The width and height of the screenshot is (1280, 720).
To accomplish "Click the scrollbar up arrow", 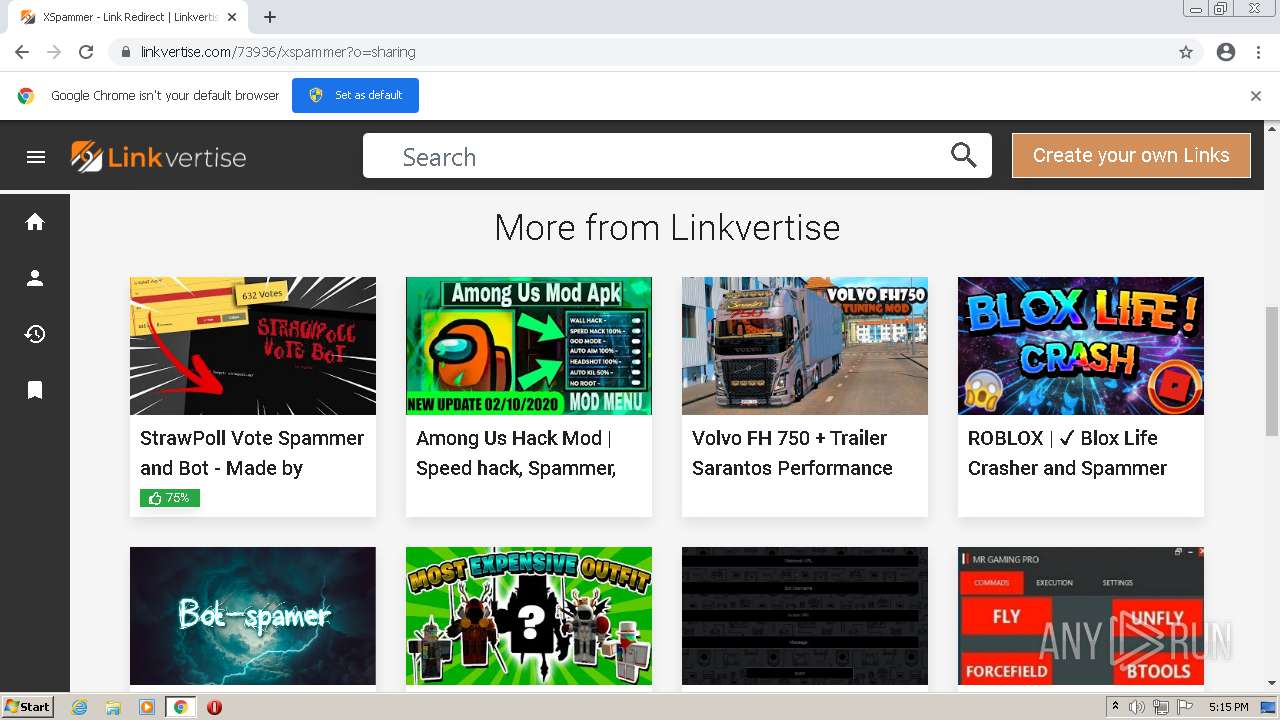I will (x=1272, y=128).
